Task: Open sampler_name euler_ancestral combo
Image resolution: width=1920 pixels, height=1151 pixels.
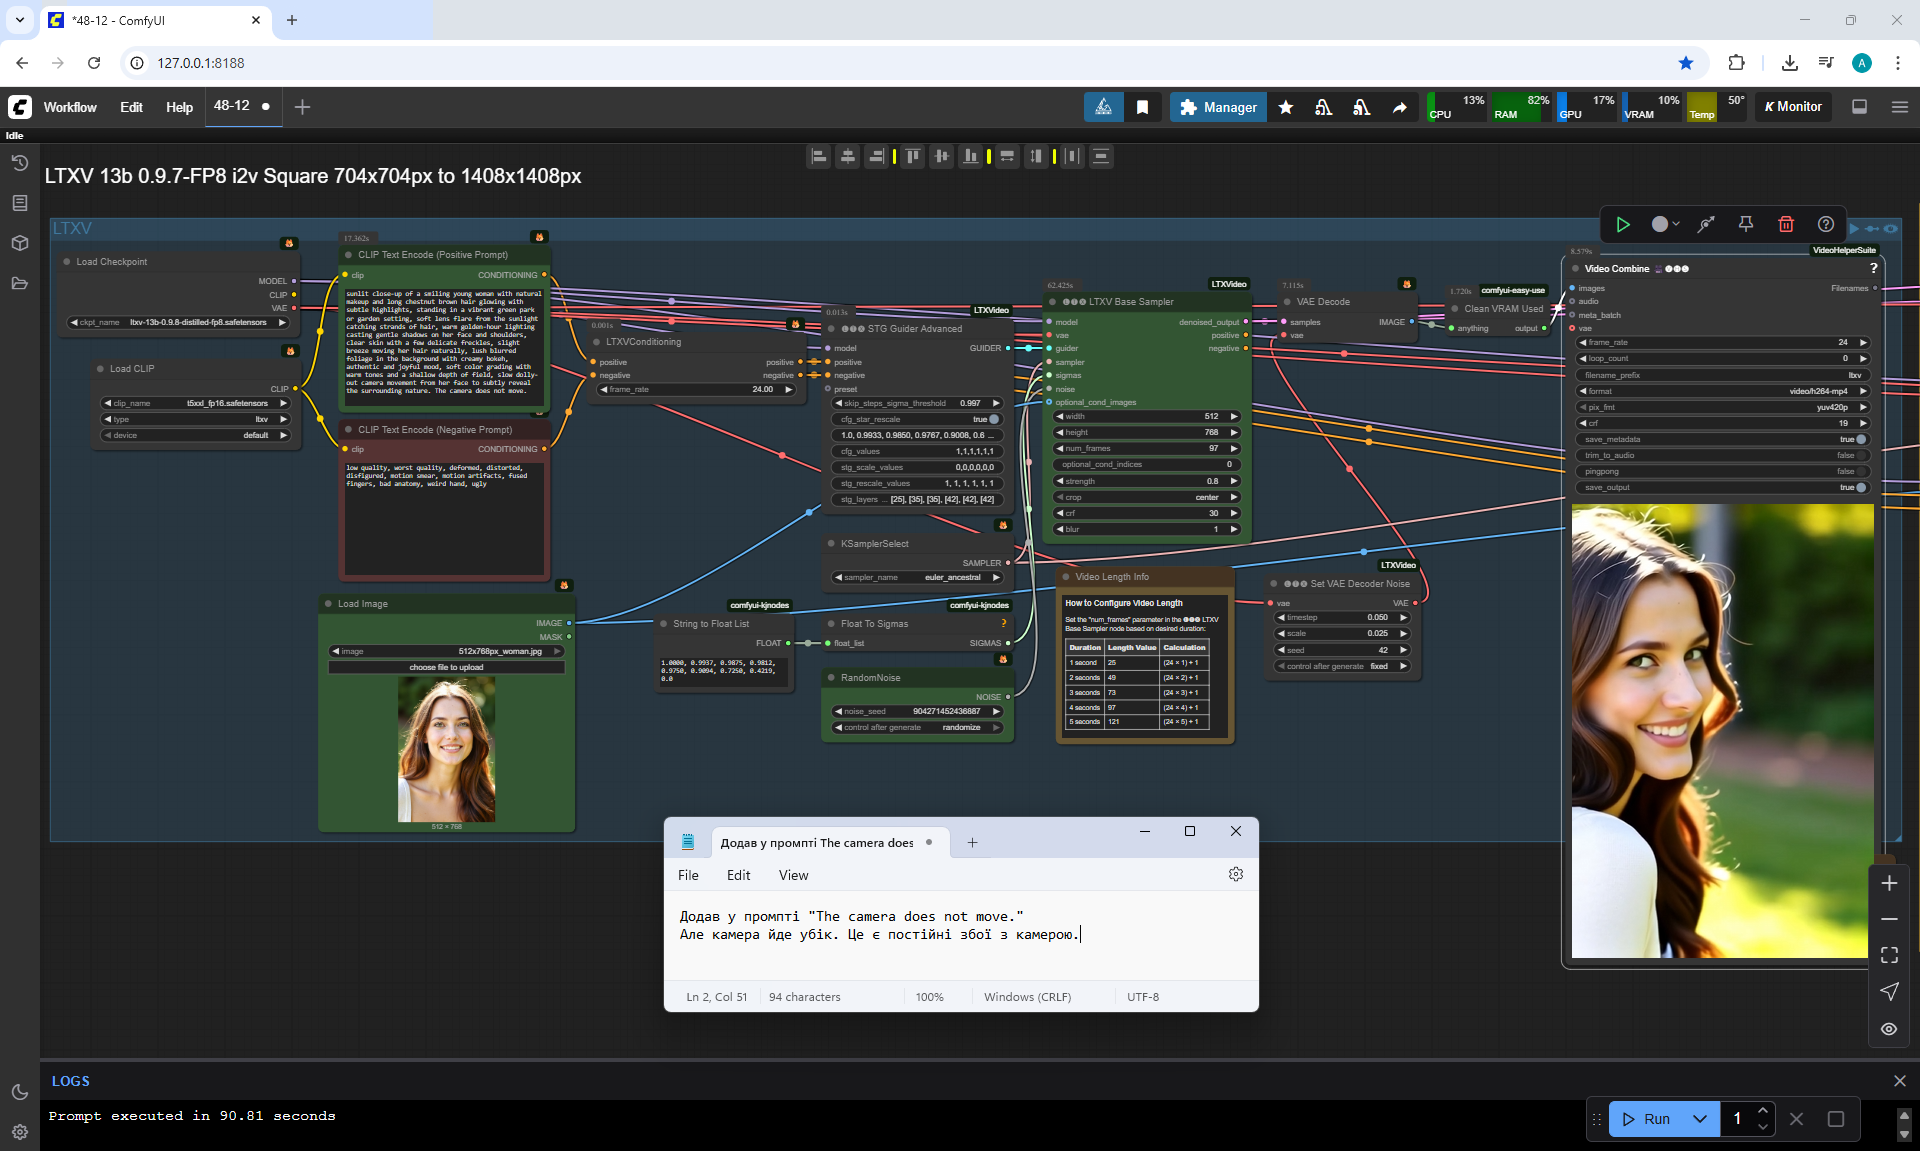Action: (917, 577)
